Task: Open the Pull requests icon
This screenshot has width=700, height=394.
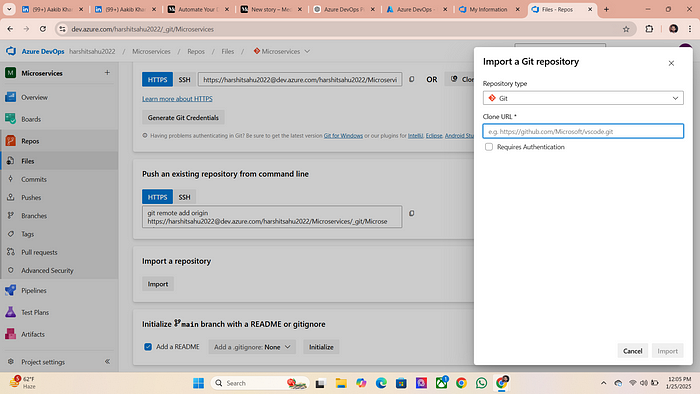Action: point(11,252)
